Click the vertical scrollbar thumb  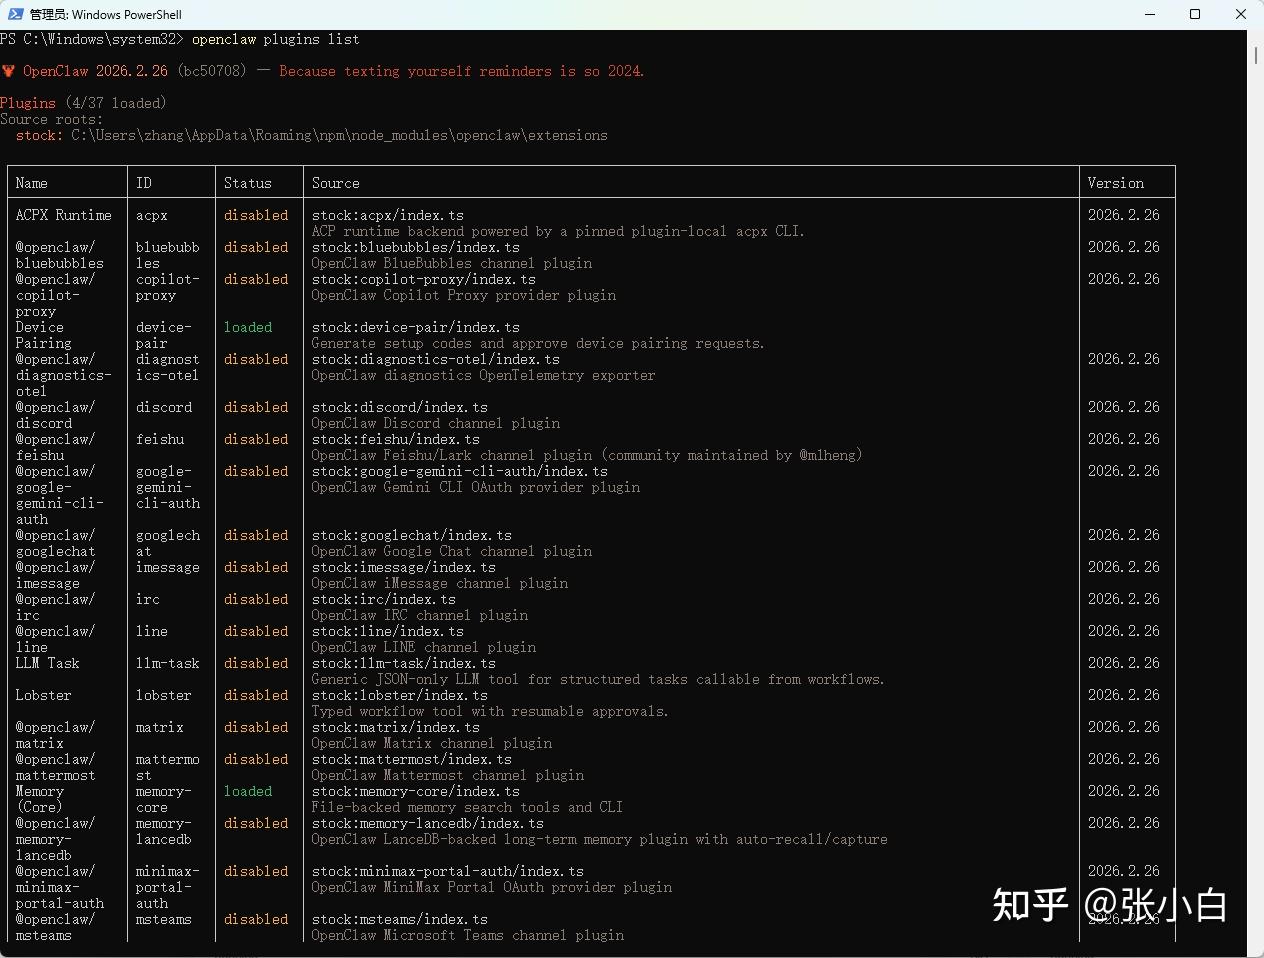(1255, 54)
